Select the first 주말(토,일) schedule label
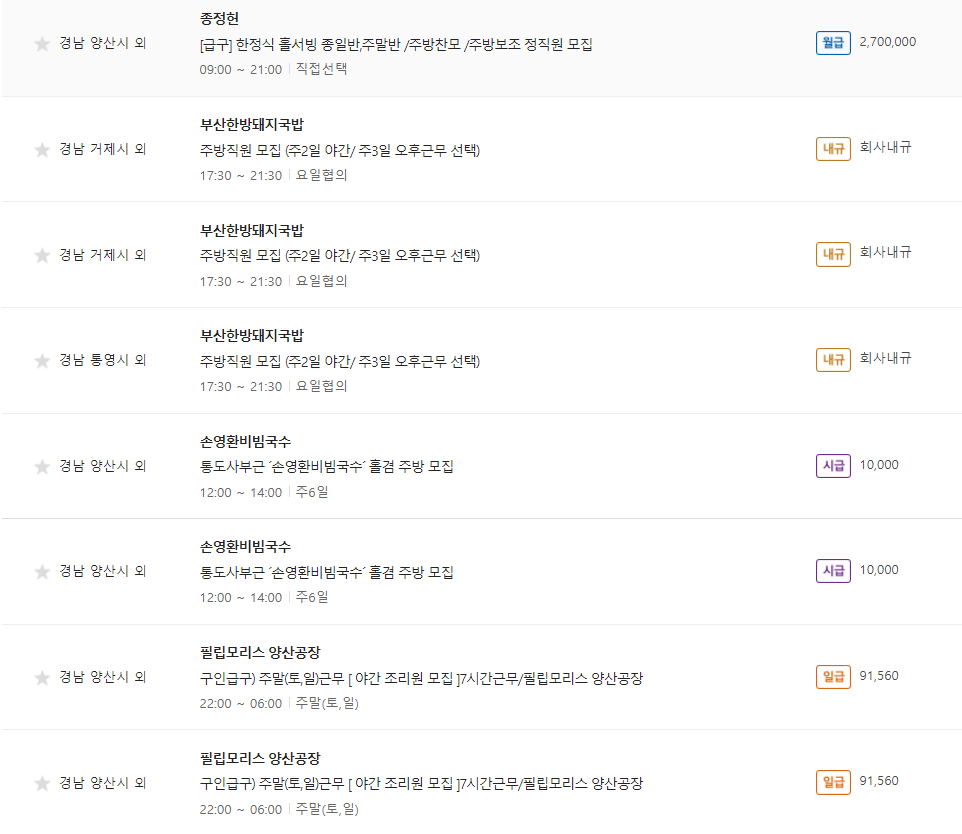This screenshot has width=962, height=834. point(327,703)
